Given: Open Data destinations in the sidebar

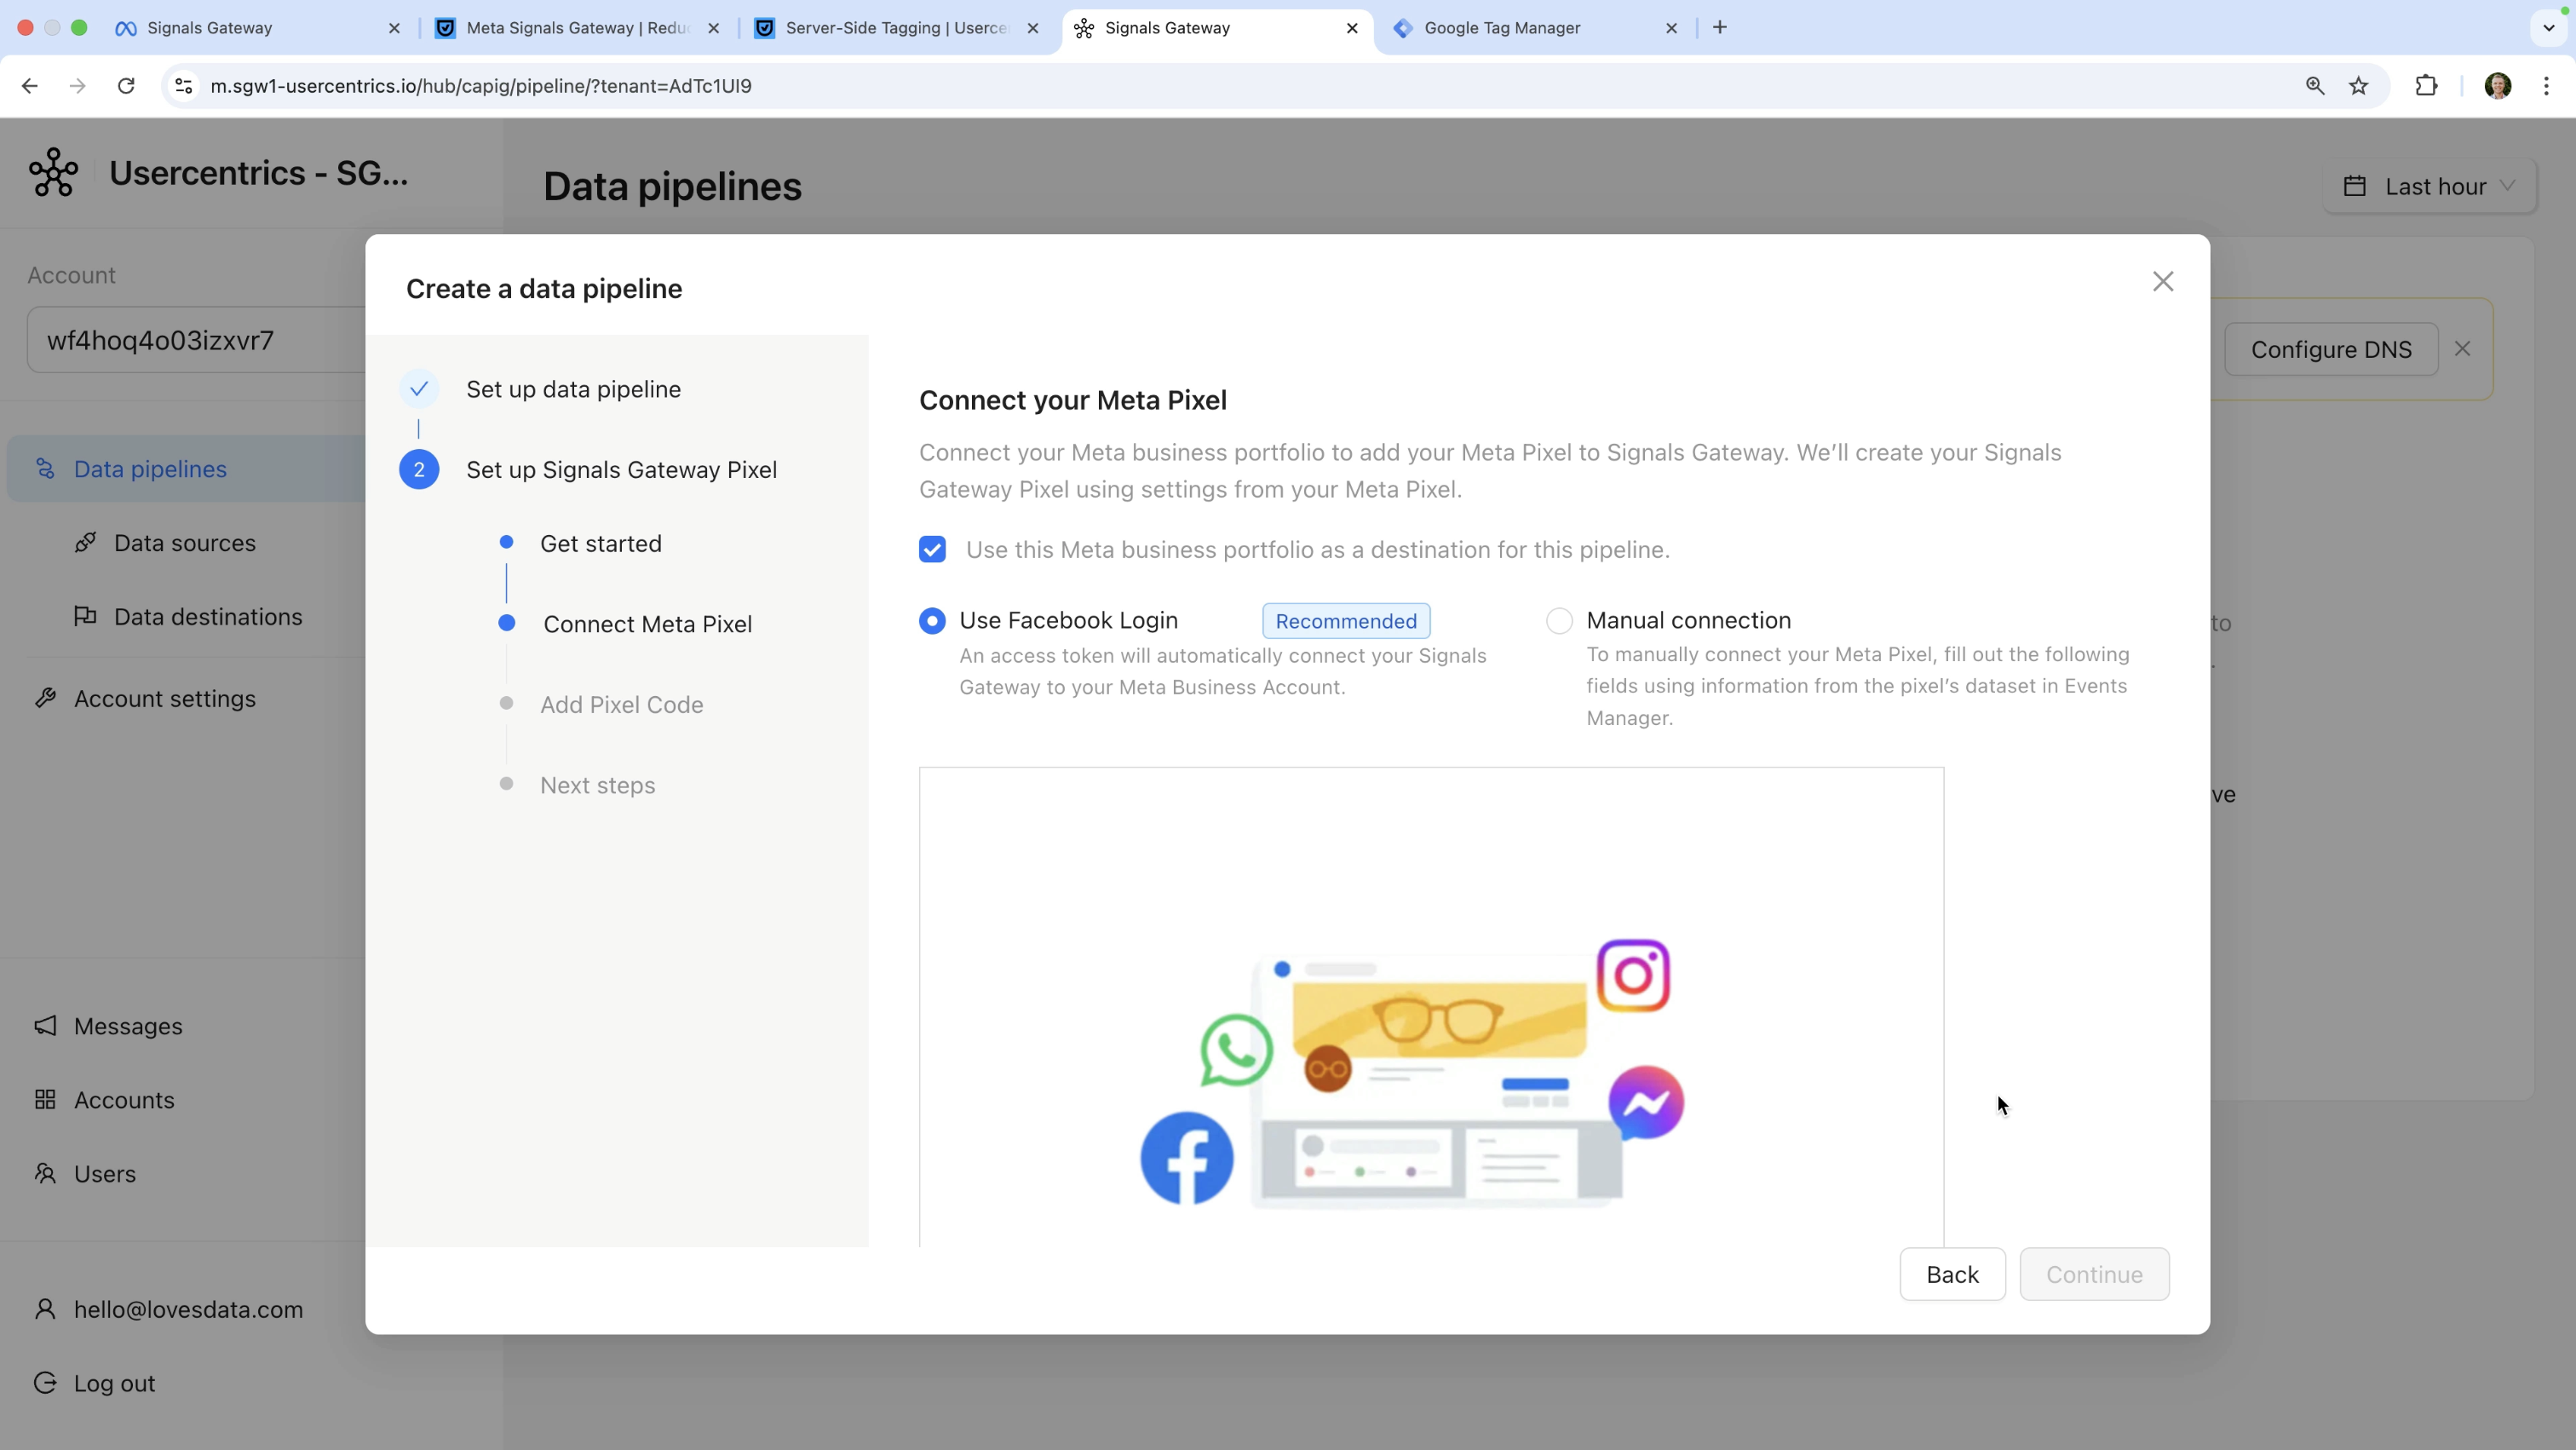Looking at the screenshot, I should click(x=207, y=617).
